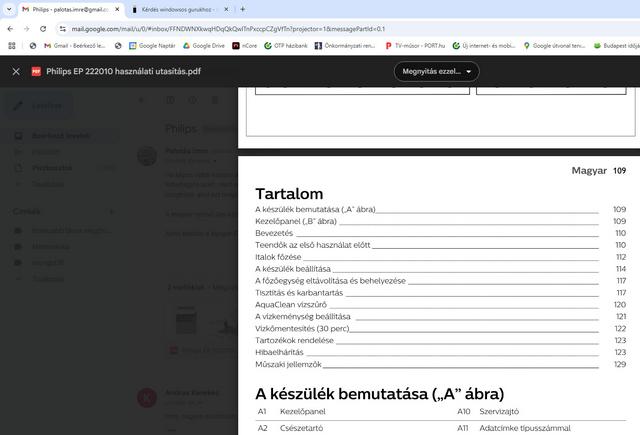The height and width of the screenshot is (435, 640).
Task: Open the Google Drive bookmark
Action: click(203, 45)
